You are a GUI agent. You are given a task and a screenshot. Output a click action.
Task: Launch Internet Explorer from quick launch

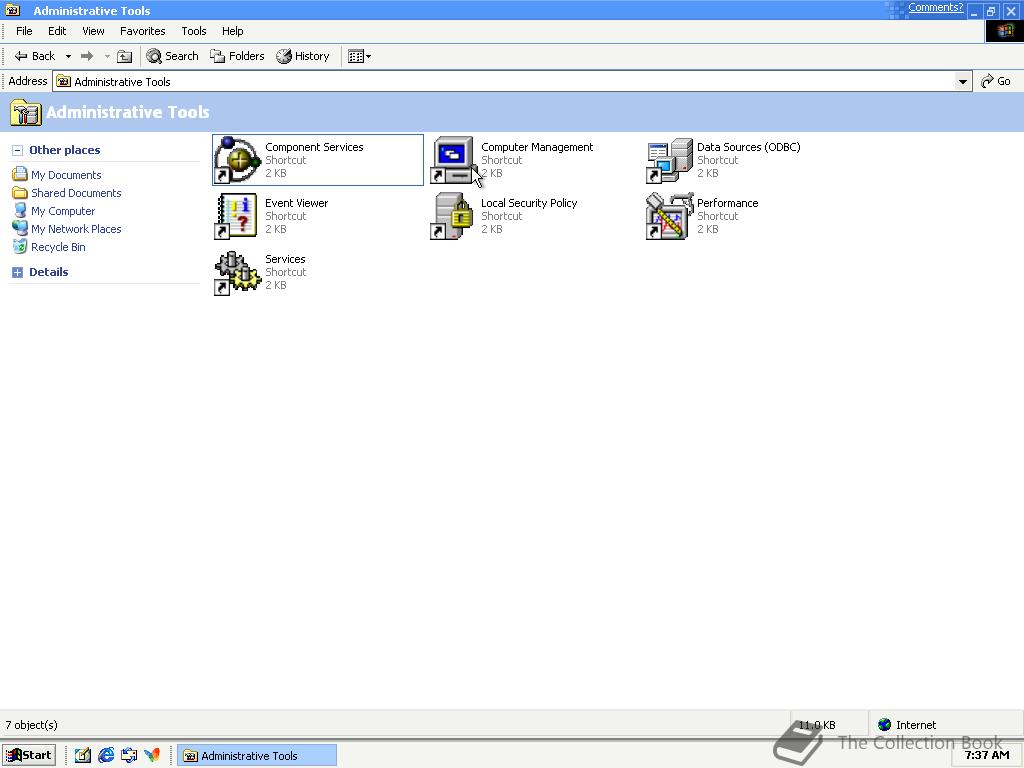click(x=106, y=756)
